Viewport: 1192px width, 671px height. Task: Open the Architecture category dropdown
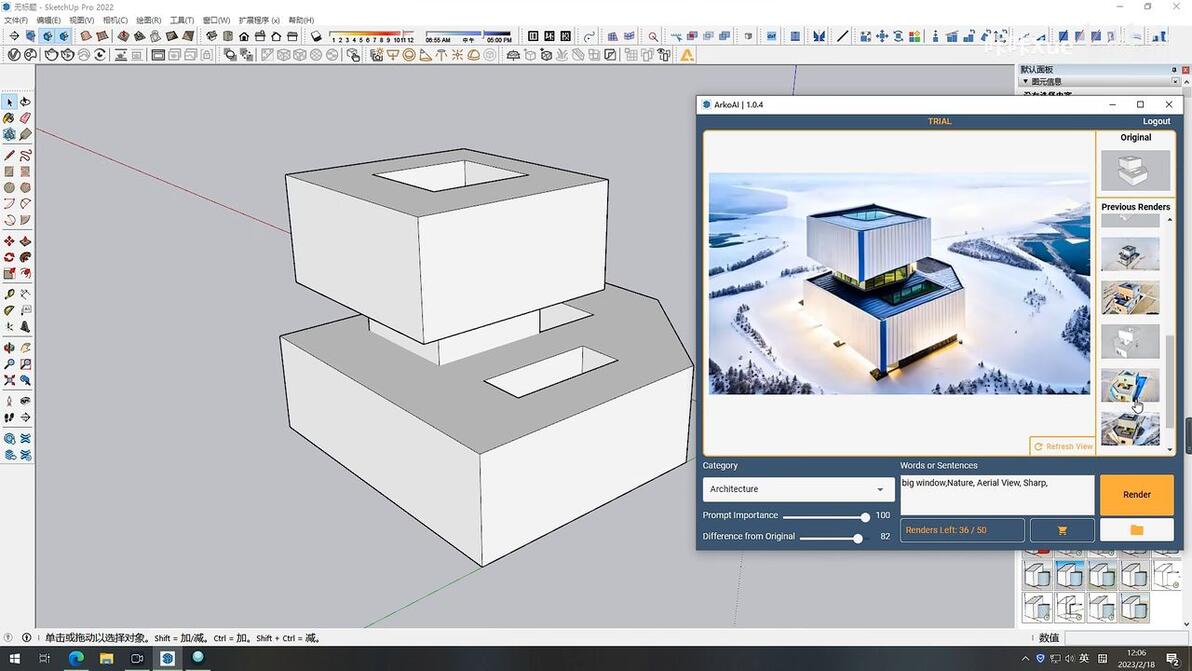click(x=798, y=489)
